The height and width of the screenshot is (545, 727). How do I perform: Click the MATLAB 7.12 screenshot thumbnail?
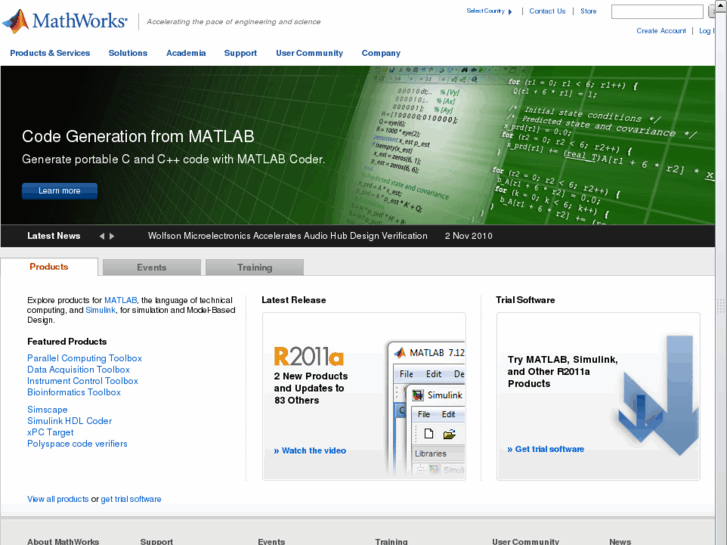point(426,408)
